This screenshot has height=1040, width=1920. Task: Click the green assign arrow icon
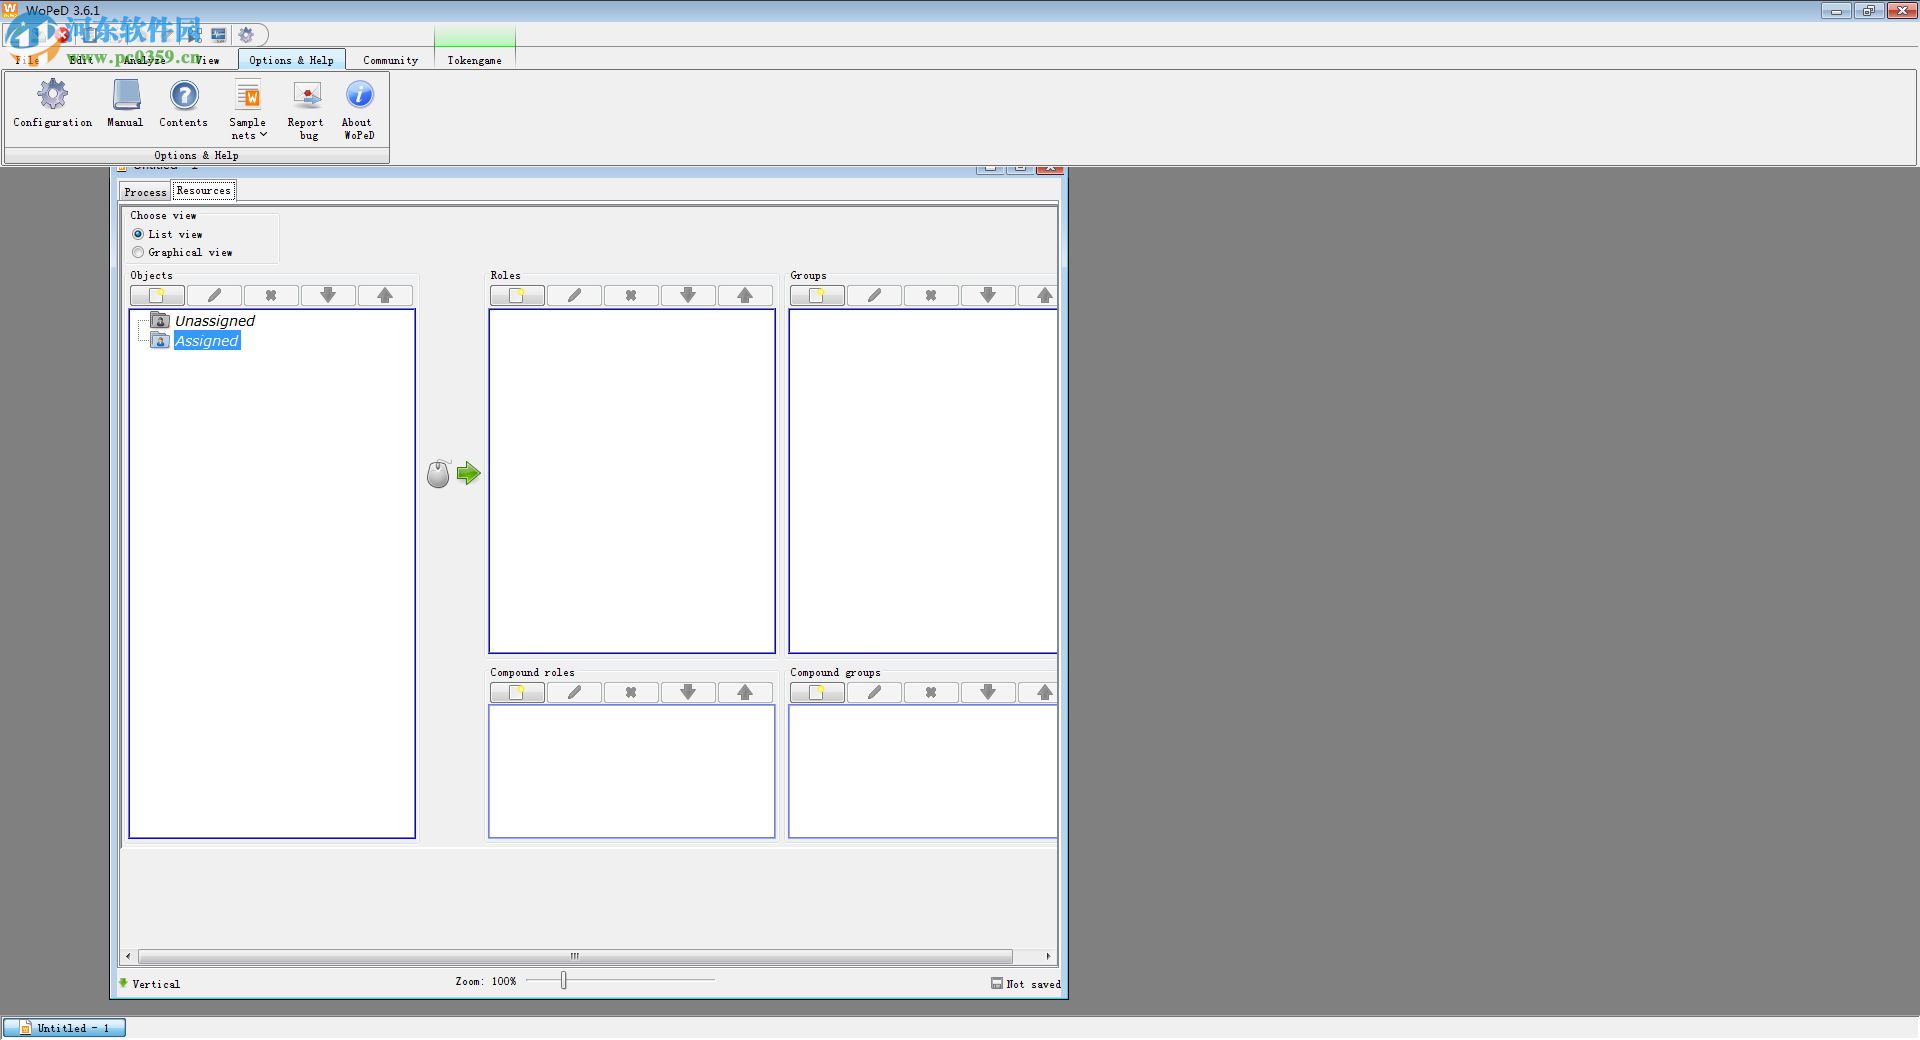468,473
